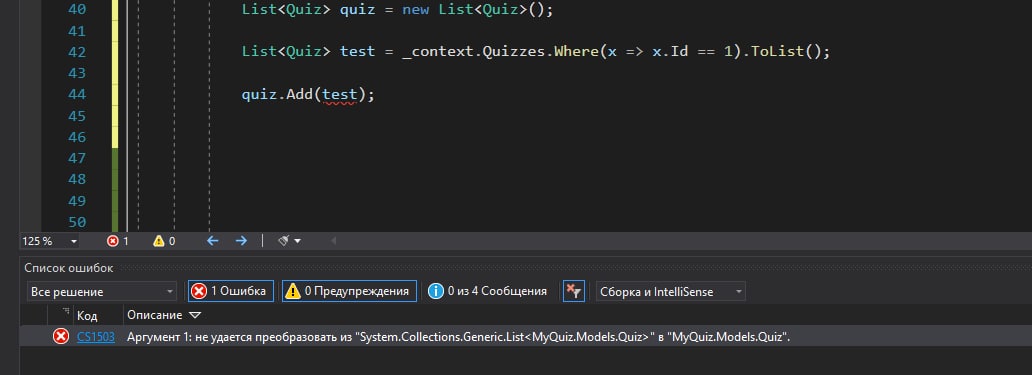
Task: Click the yellow warning count indicator
Action: pyautogui.click(x=164, y=241)
